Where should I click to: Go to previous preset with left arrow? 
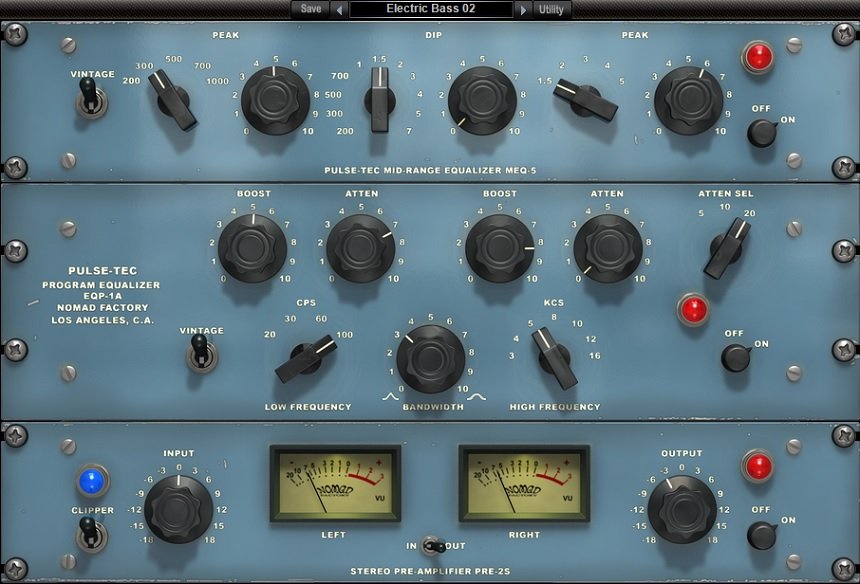point(340,10)
